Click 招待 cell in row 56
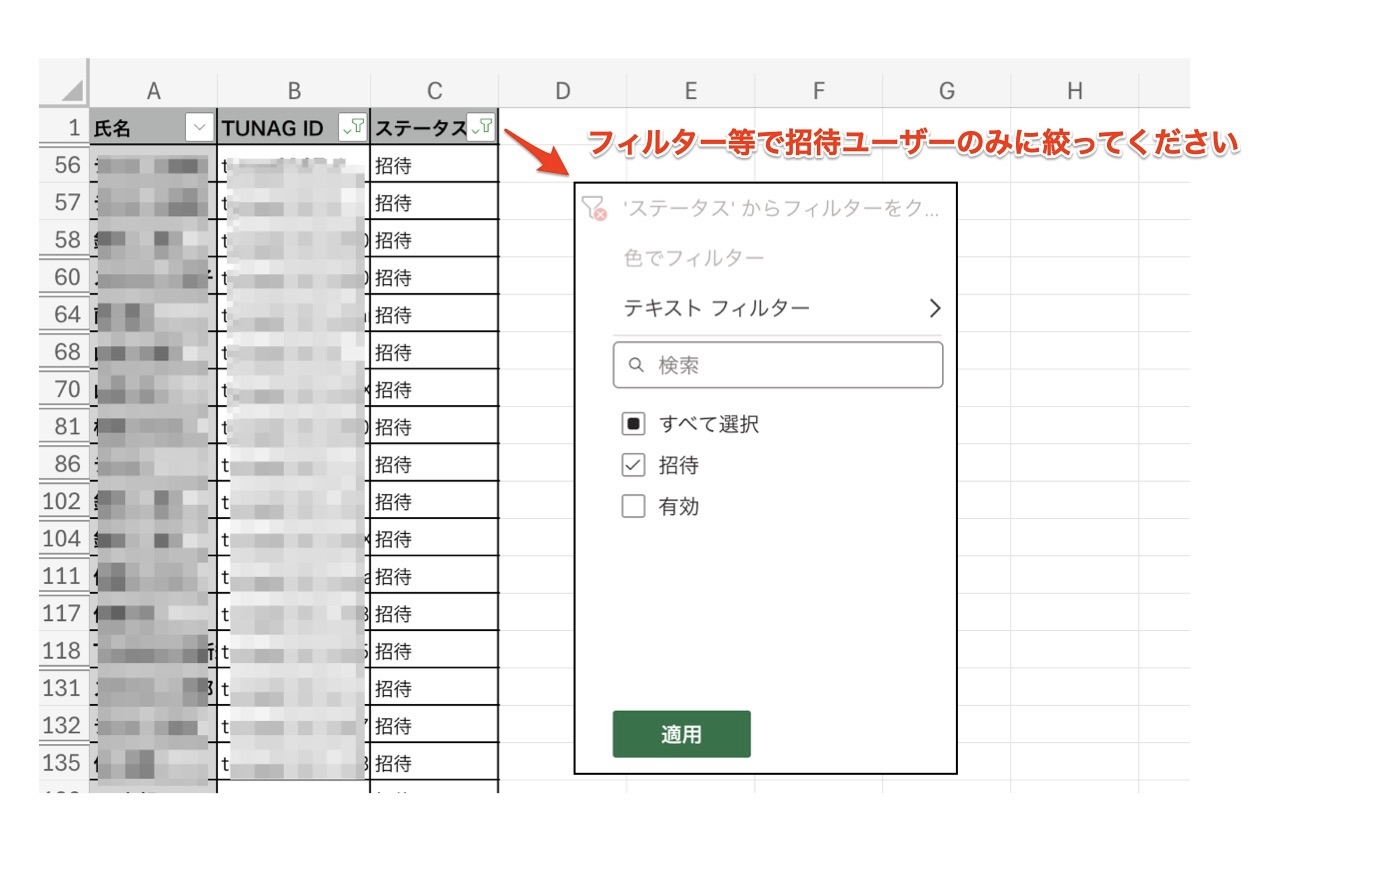1400x894 pixels. (434, 165)
